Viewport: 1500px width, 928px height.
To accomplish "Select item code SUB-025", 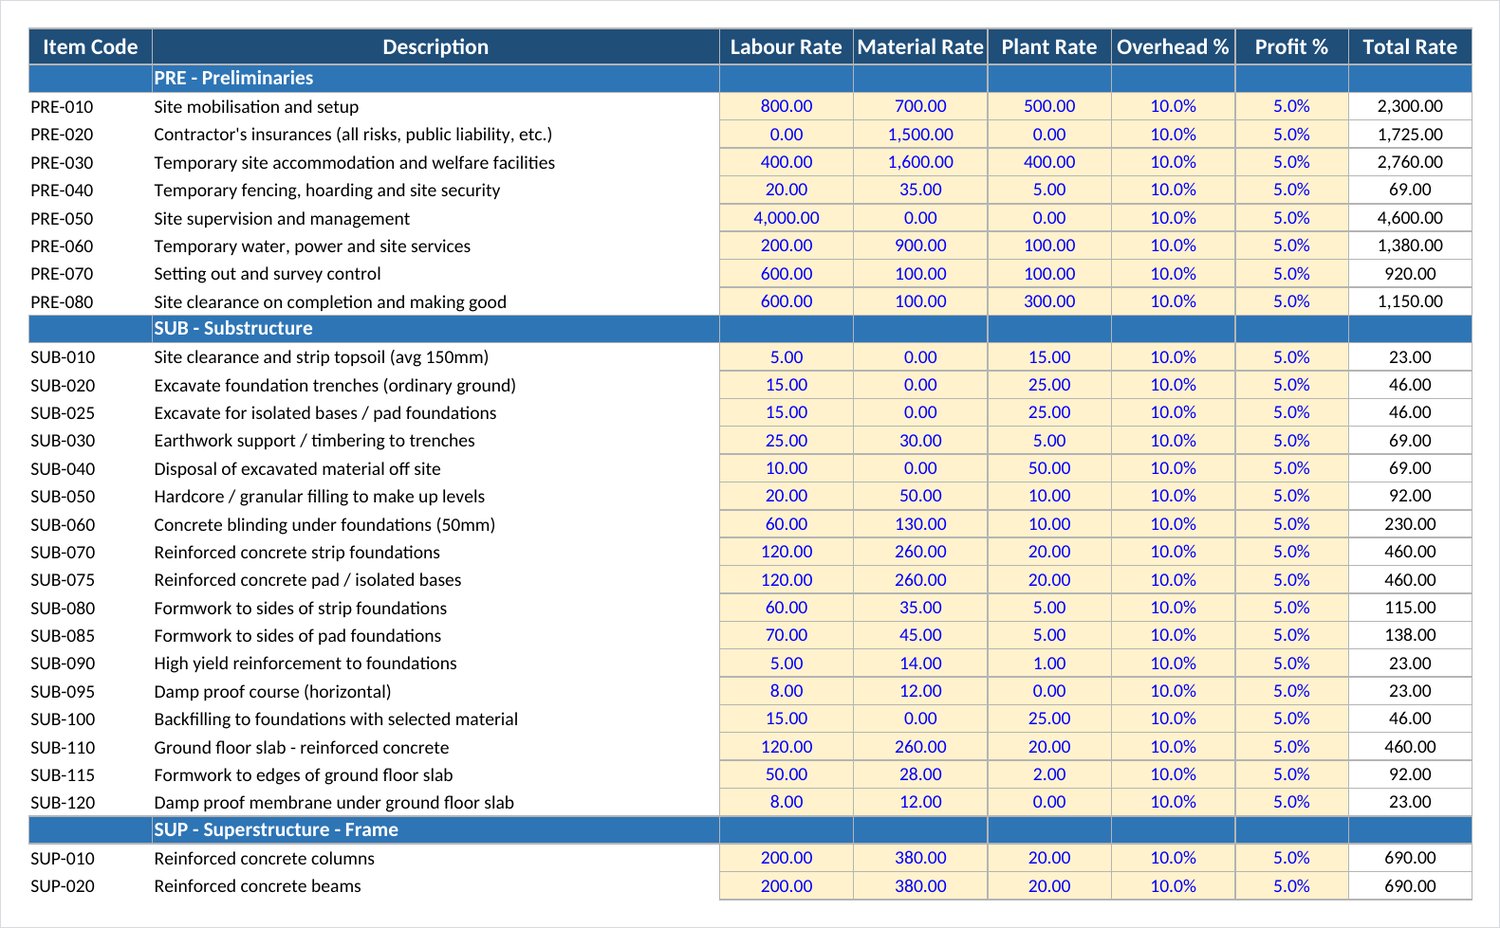I will click(x=62, y=413).
